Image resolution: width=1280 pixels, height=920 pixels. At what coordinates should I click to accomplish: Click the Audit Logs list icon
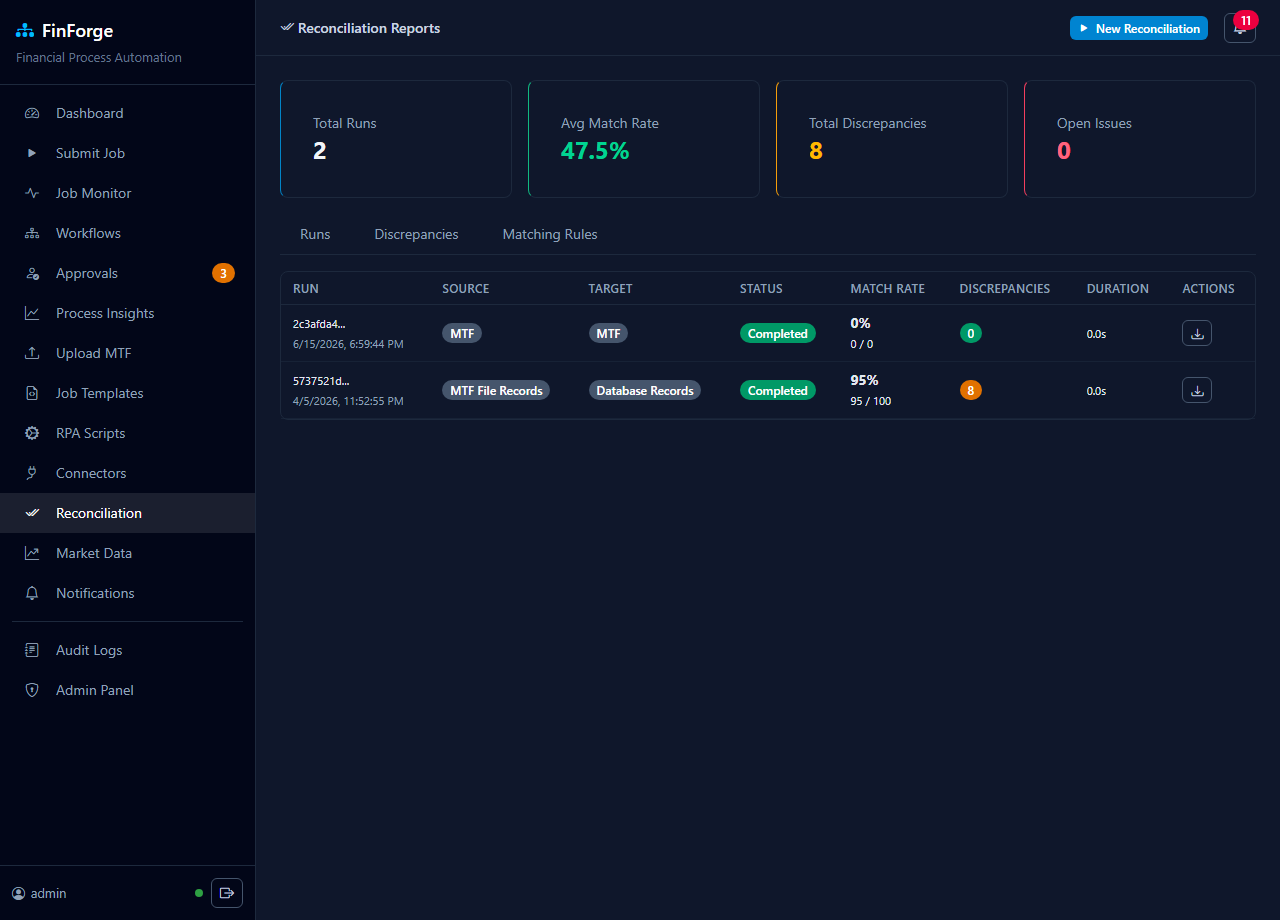click(x=32, y=650)
